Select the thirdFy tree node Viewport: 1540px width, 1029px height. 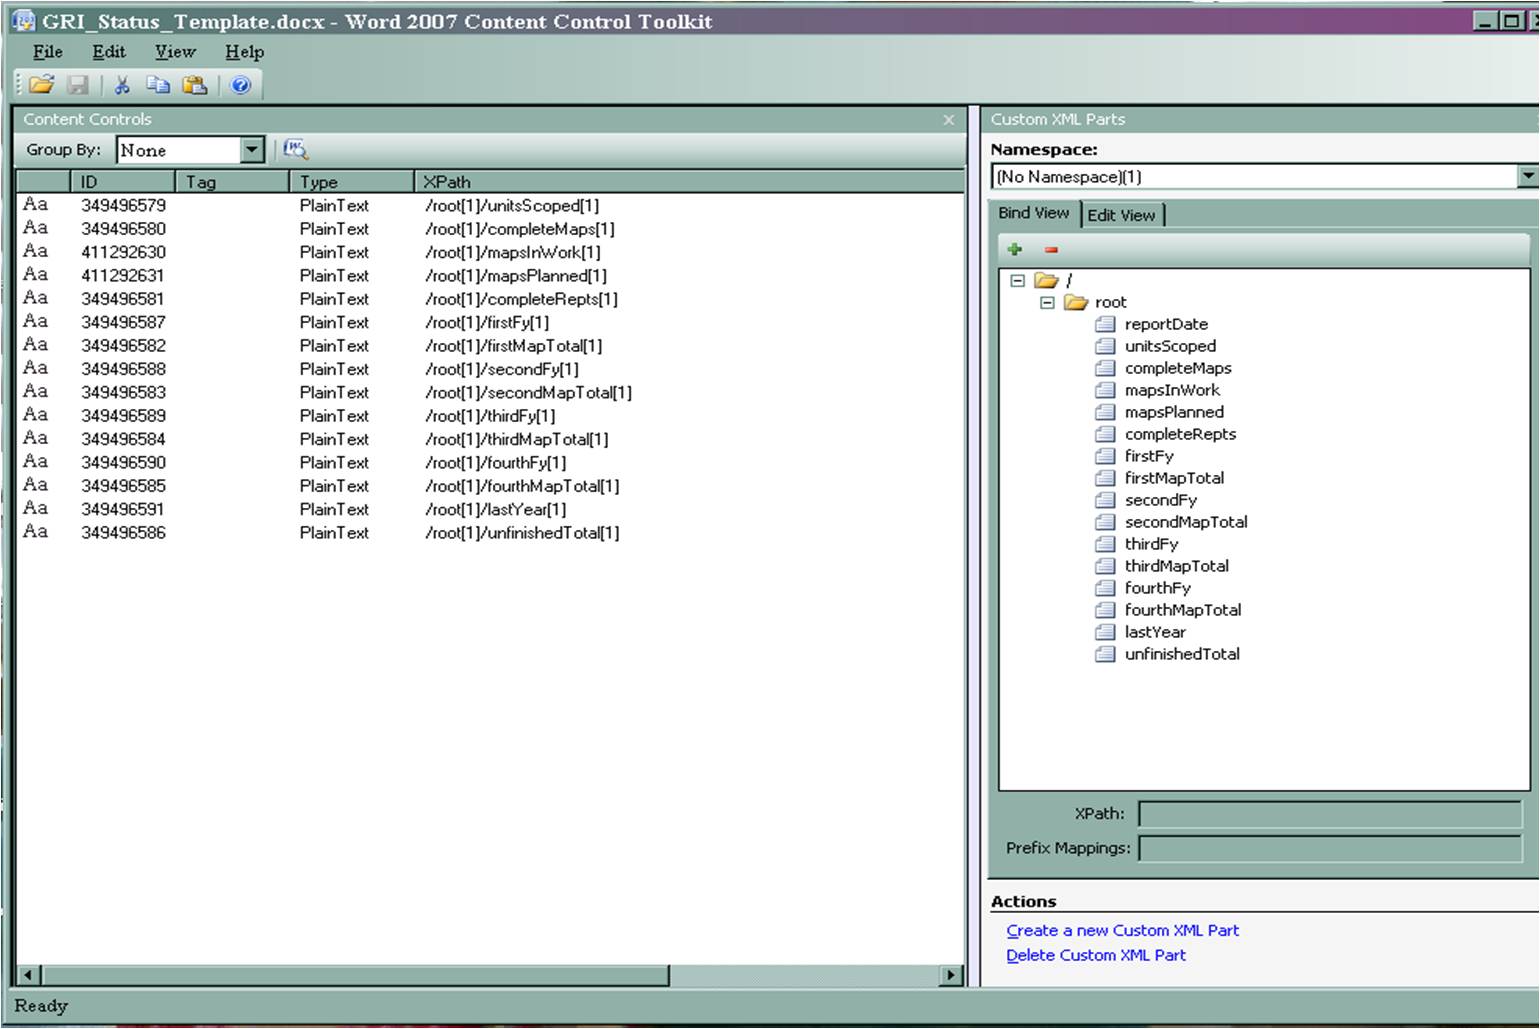[1151, 544]
